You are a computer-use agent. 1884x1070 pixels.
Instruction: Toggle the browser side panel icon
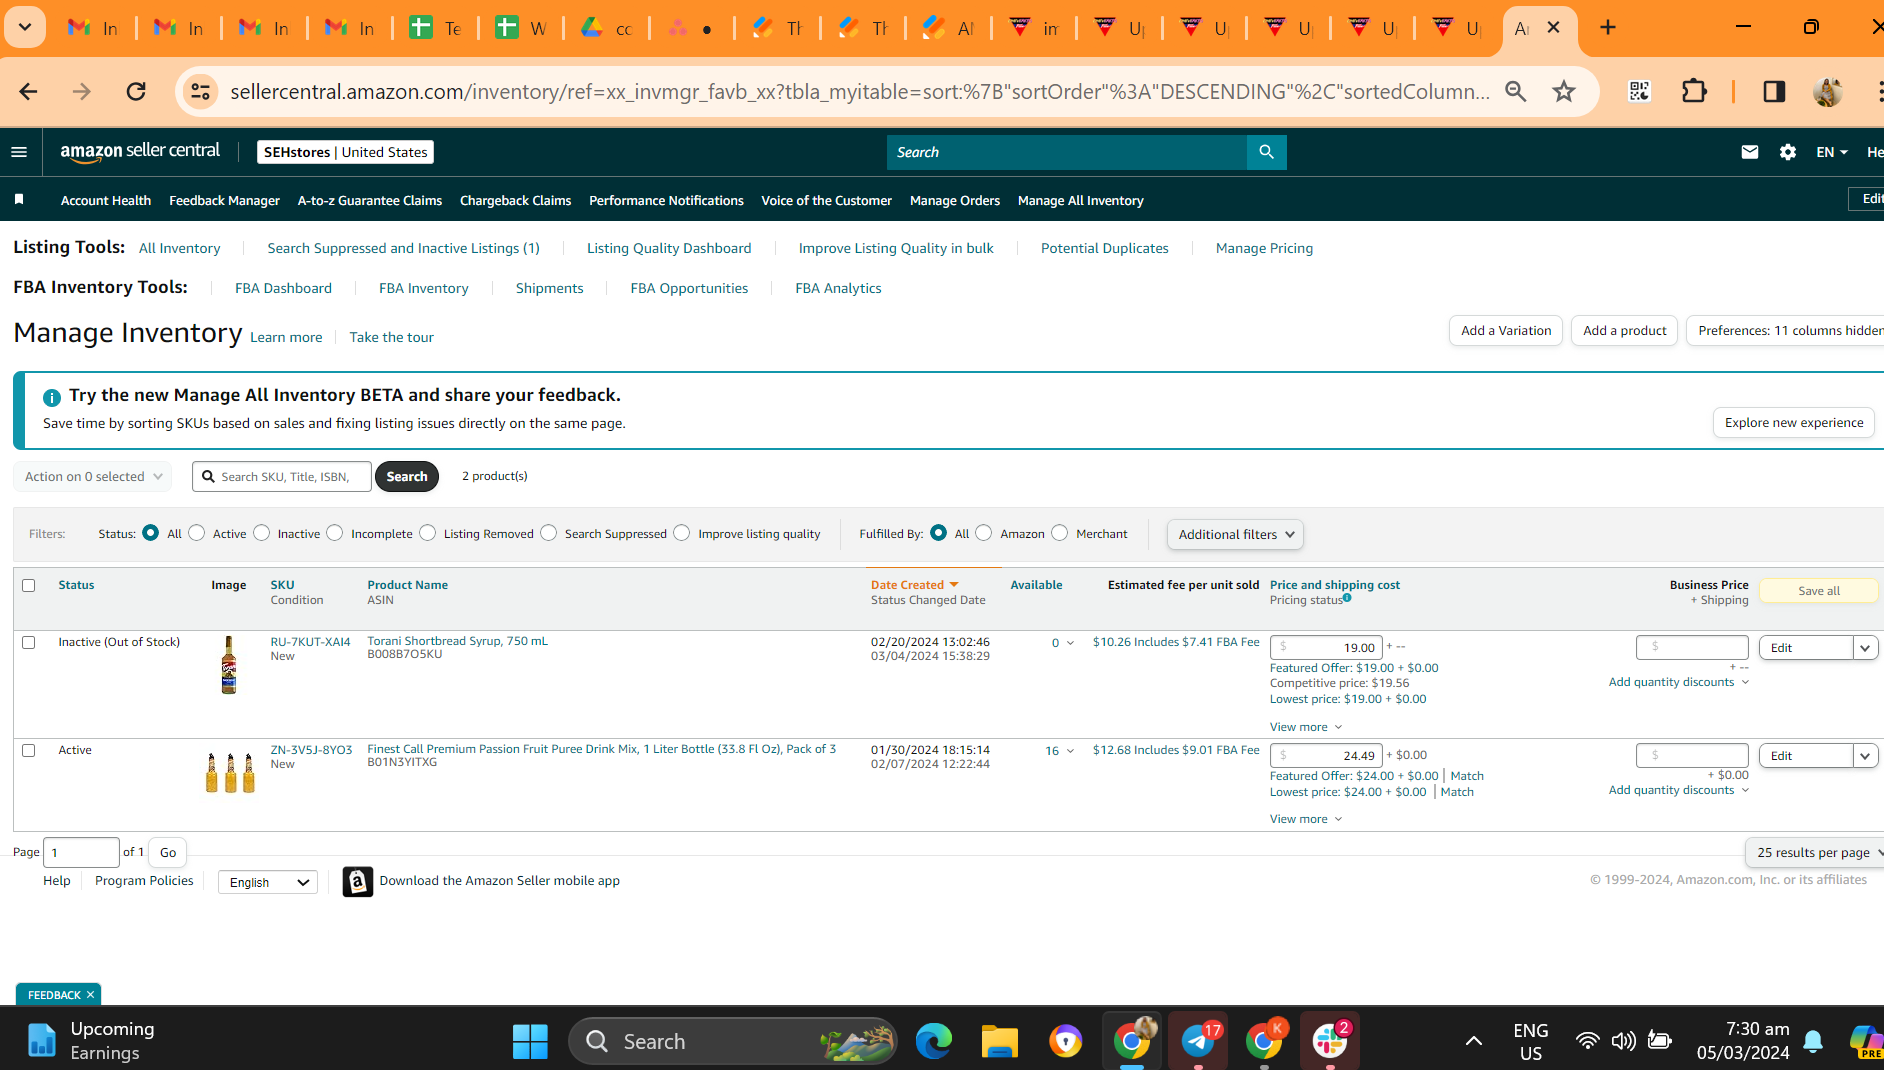(1774, 92)
